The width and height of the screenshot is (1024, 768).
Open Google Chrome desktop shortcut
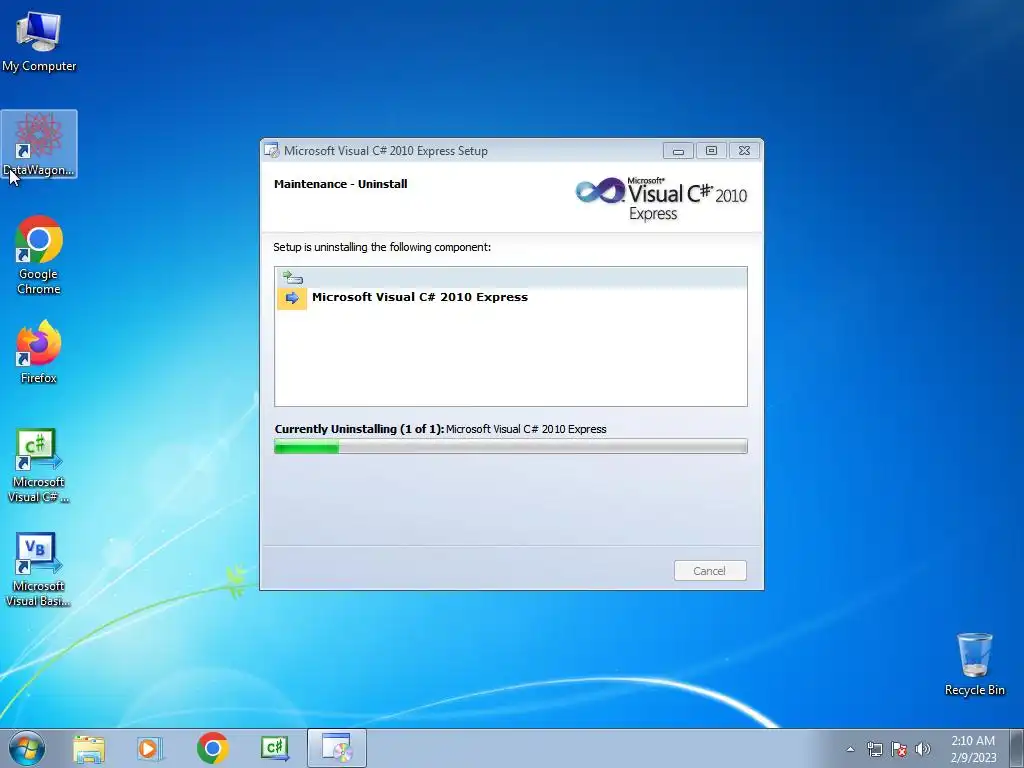[x=39, y=255]
